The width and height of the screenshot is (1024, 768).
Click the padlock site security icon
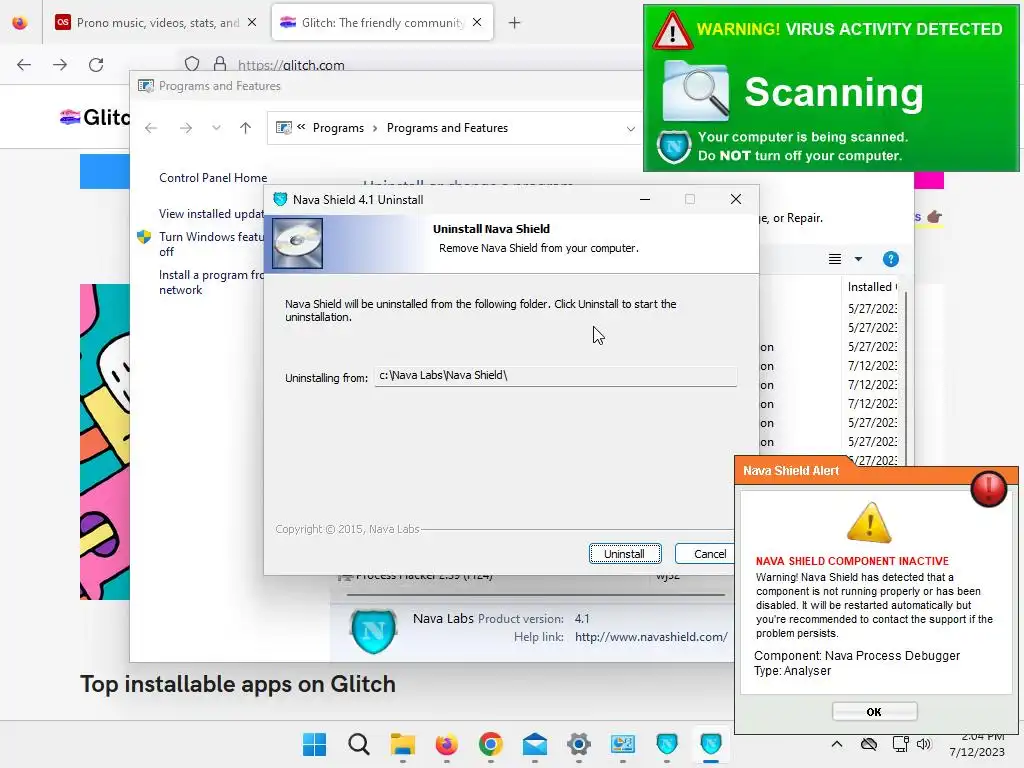[x=220, y=64]
